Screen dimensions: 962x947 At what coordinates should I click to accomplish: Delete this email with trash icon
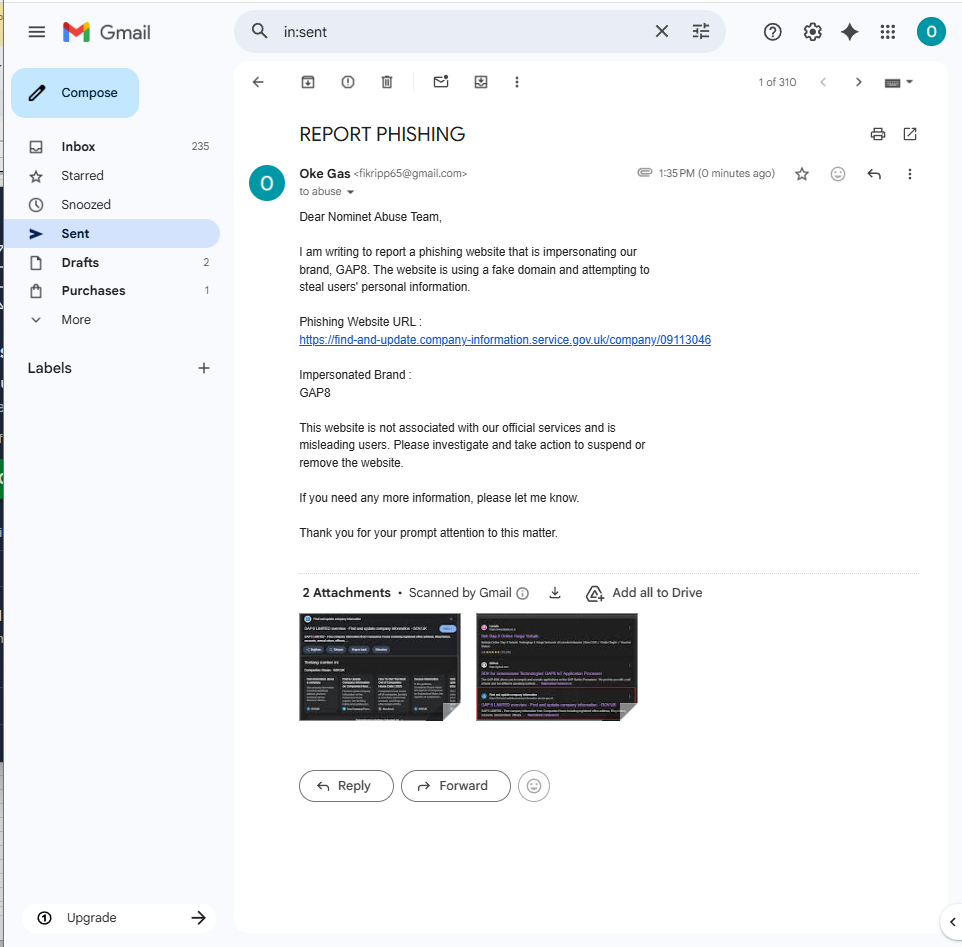click(x=387, y=82)
